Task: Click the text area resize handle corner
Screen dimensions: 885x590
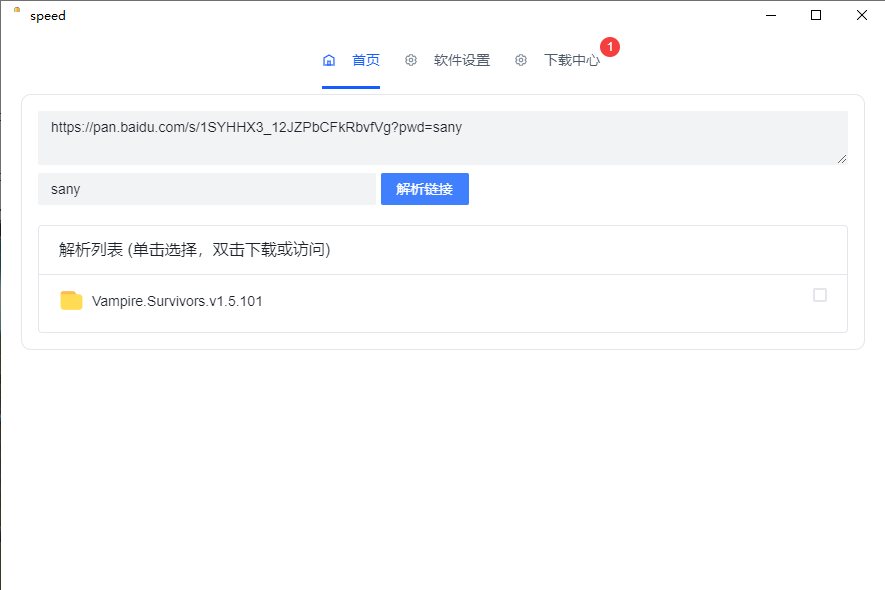Action: tap(842, 159)
